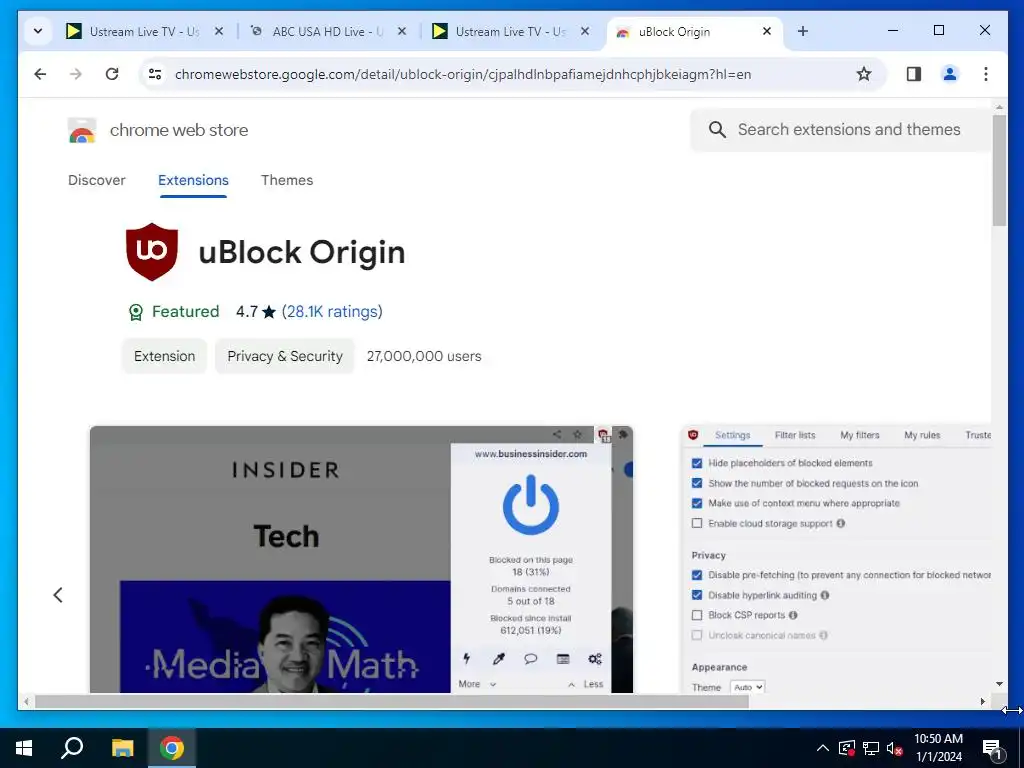This screenshot has height=768, width=1024.
Task: Show hidden tray icons chevron
Action: [x=823, y=748]
